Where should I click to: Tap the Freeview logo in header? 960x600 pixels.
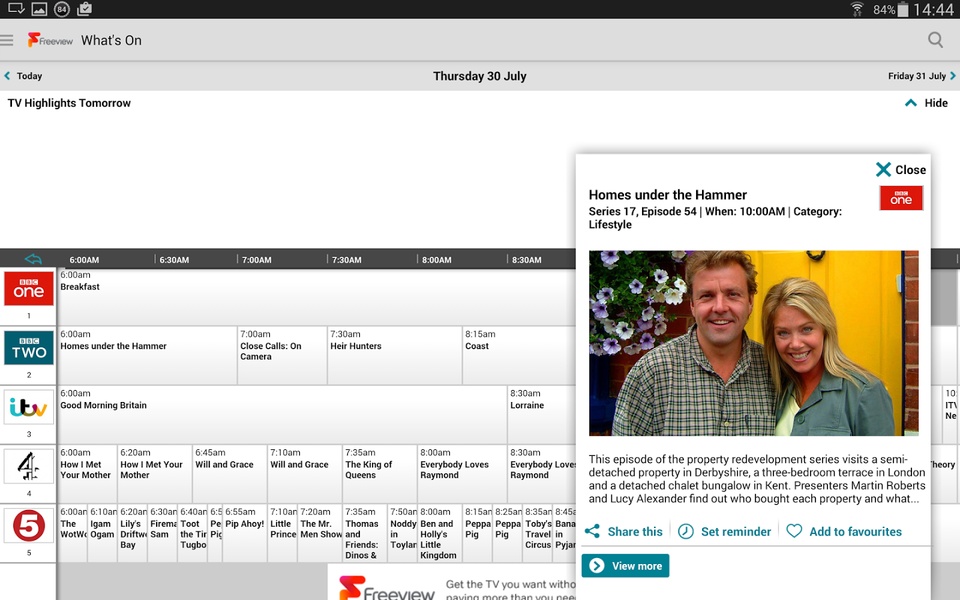50,40
